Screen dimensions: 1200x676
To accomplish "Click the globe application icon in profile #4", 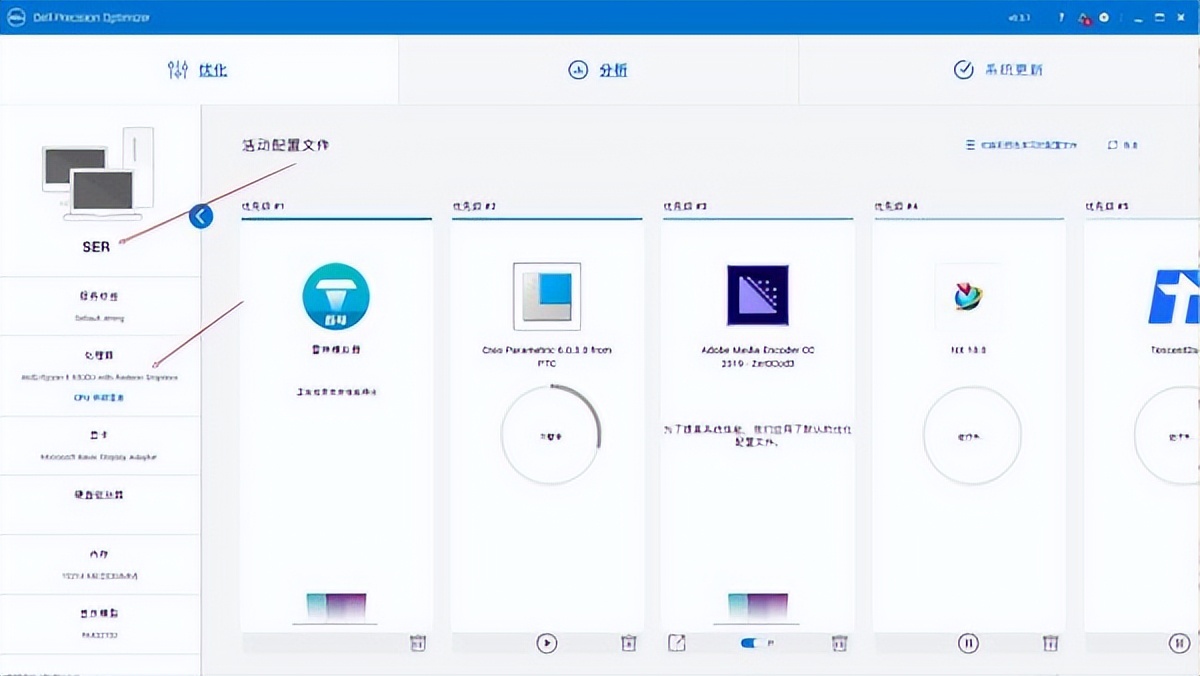I will 968,297.
